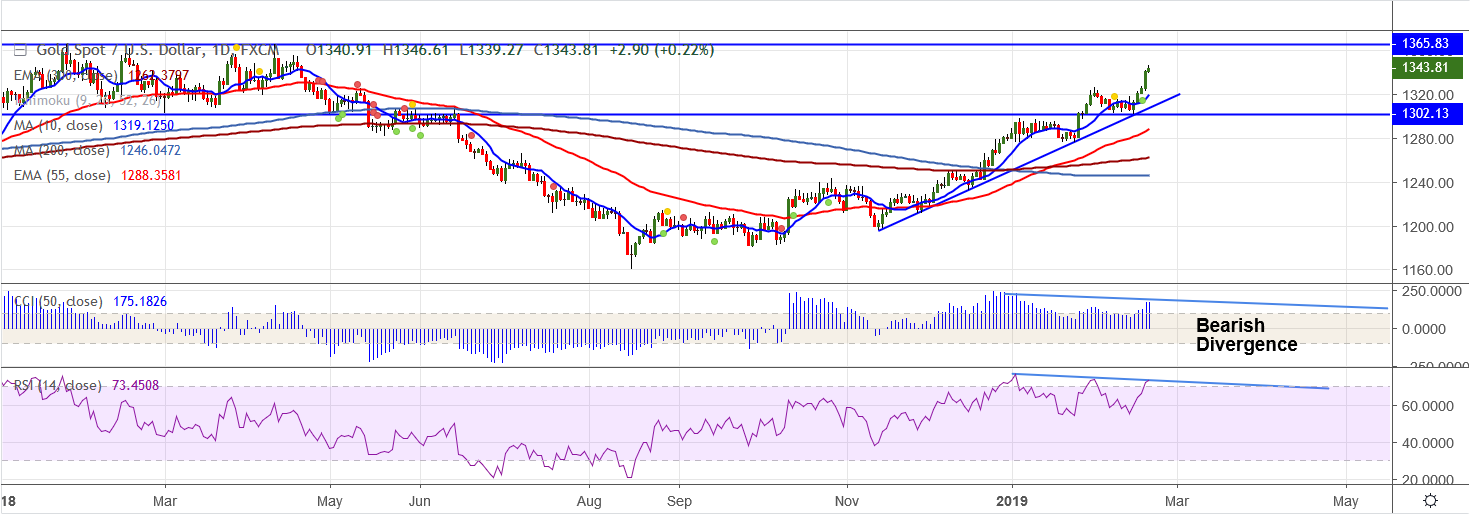Select the Bearish Divergence text annotation
Screen dimensions: 1470x514
[x=1246, y=335]
